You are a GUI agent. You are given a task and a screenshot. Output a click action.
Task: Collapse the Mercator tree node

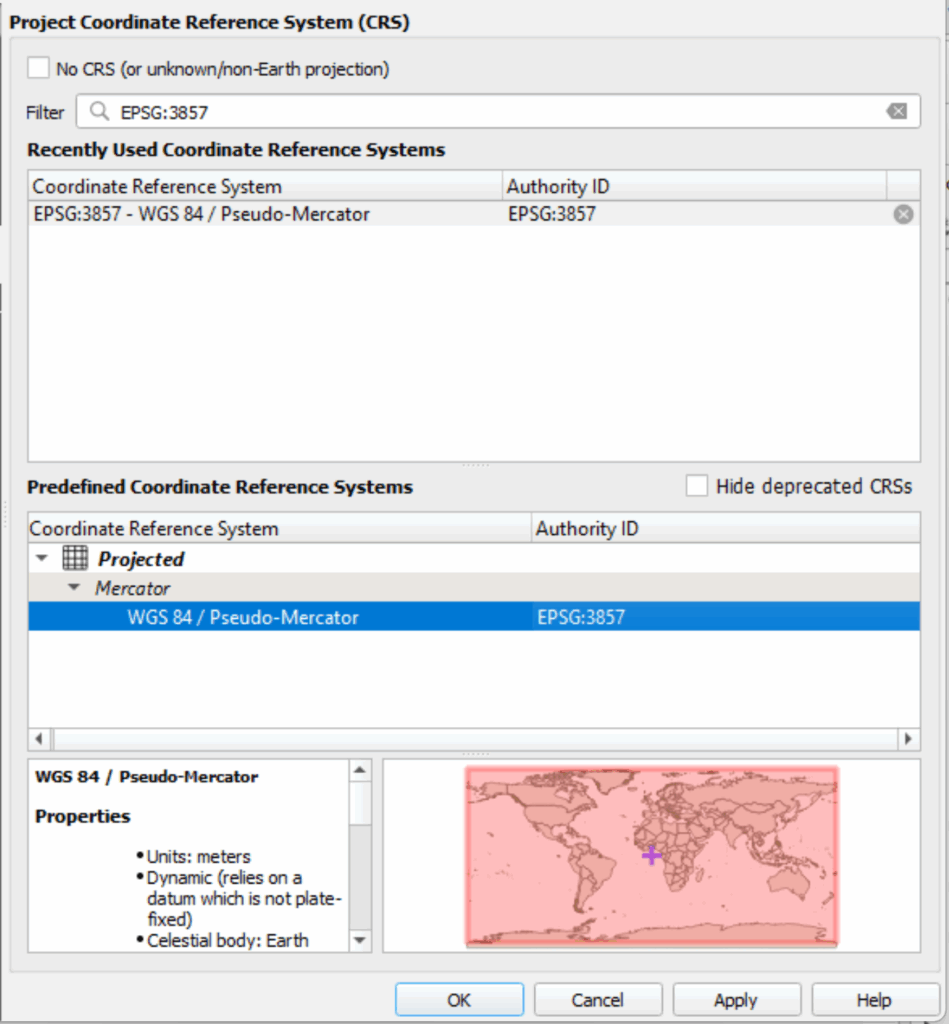tap(73, 588)
